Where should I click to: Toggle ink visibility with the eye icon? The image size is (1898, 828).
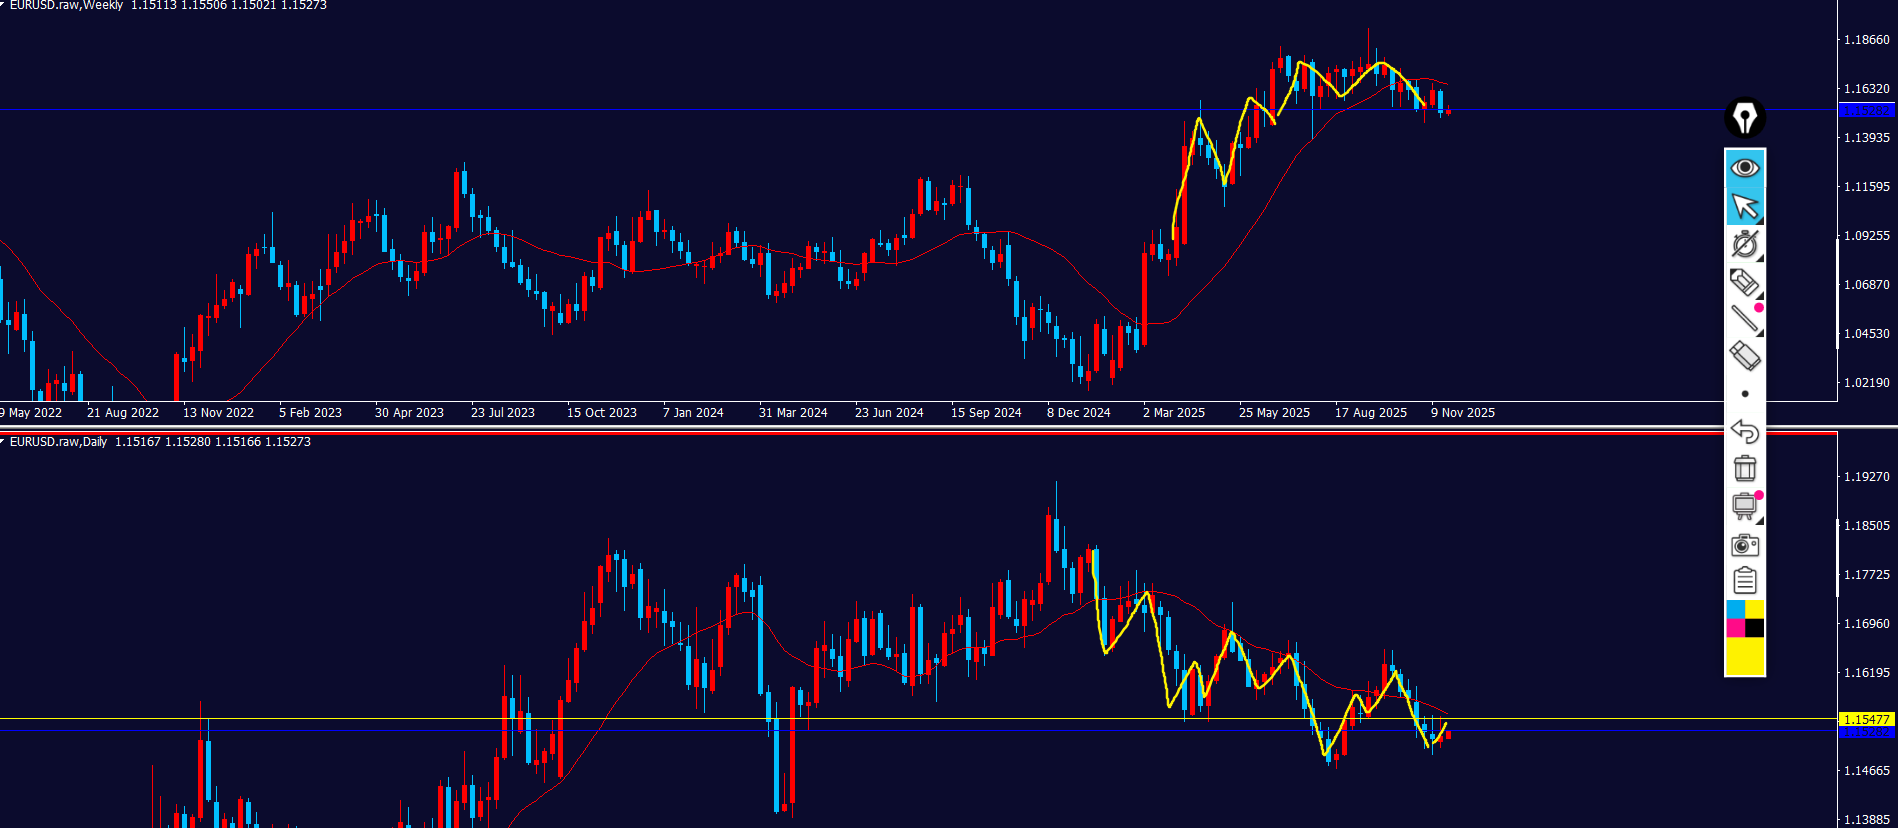[x=1745, y=168]
